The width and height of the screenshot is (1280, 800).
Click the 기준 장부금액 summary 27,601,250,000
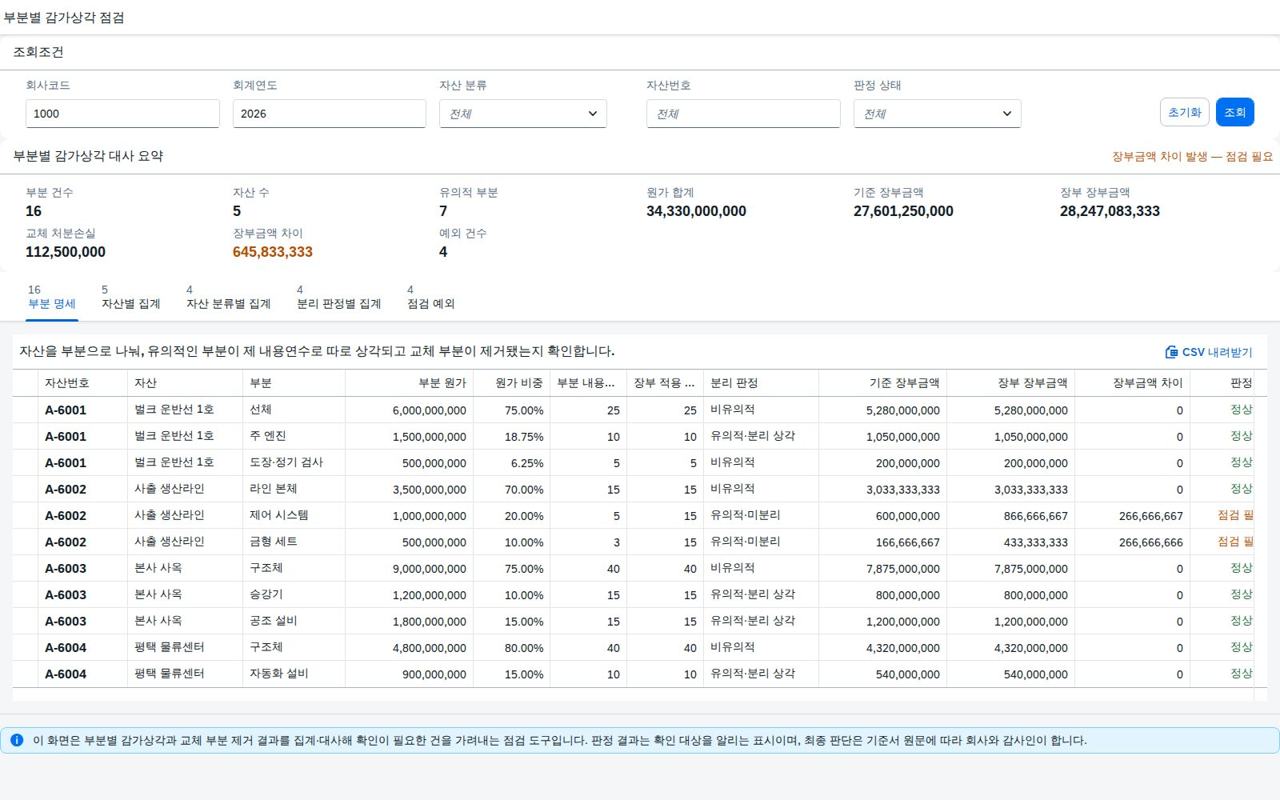[903, 211]
